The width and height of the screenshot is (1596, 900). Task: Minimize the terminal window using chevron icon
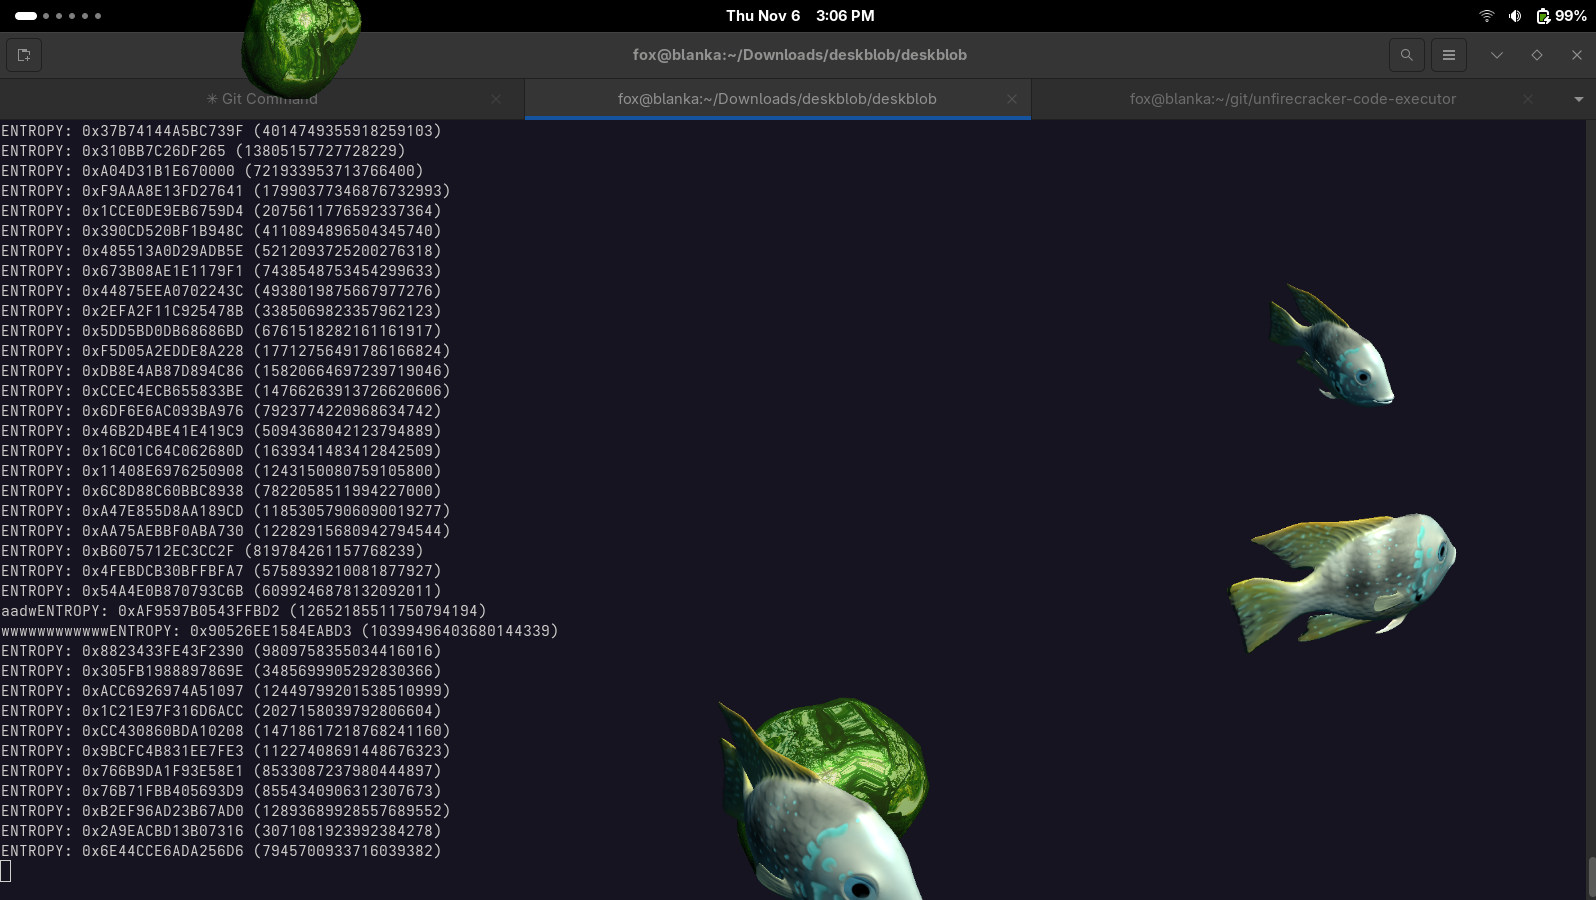(1496, 55)
